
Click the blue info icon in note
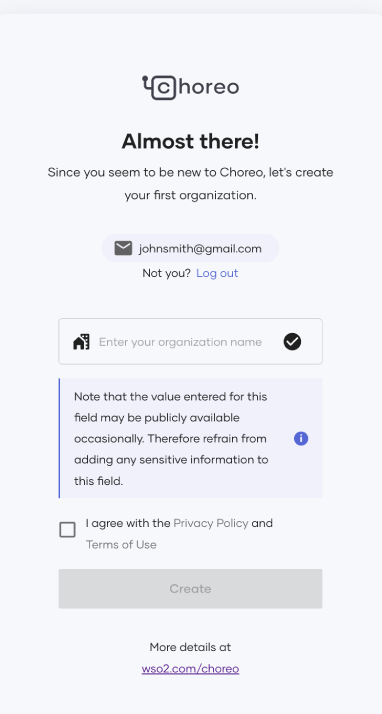[301, 439]
